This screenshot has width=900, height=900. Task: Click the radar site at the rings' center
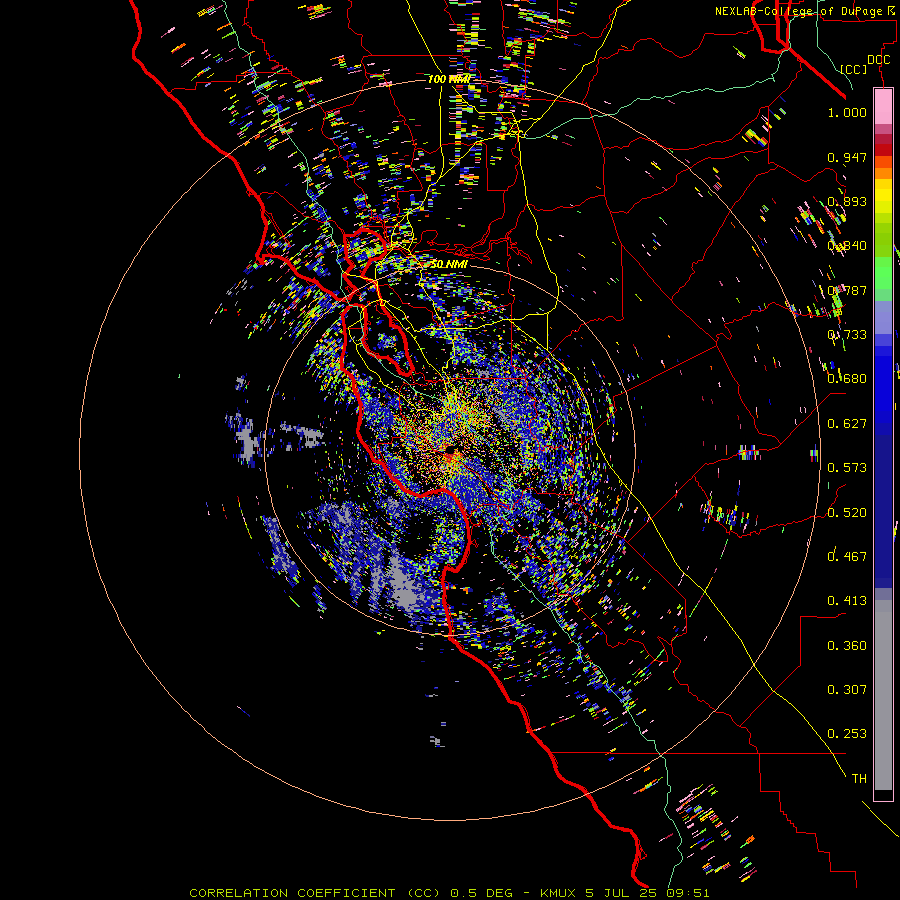(450, 448)
